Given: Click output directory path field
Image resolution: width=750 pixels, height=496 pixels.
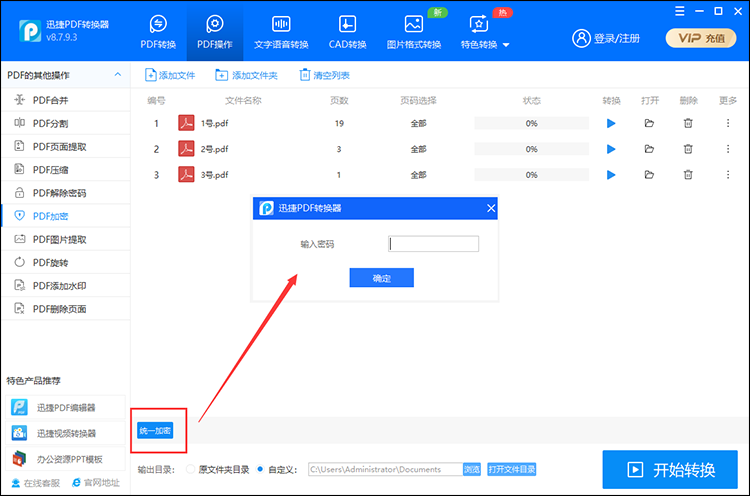Looking at the screenshot, I should [x=386, y=469].
